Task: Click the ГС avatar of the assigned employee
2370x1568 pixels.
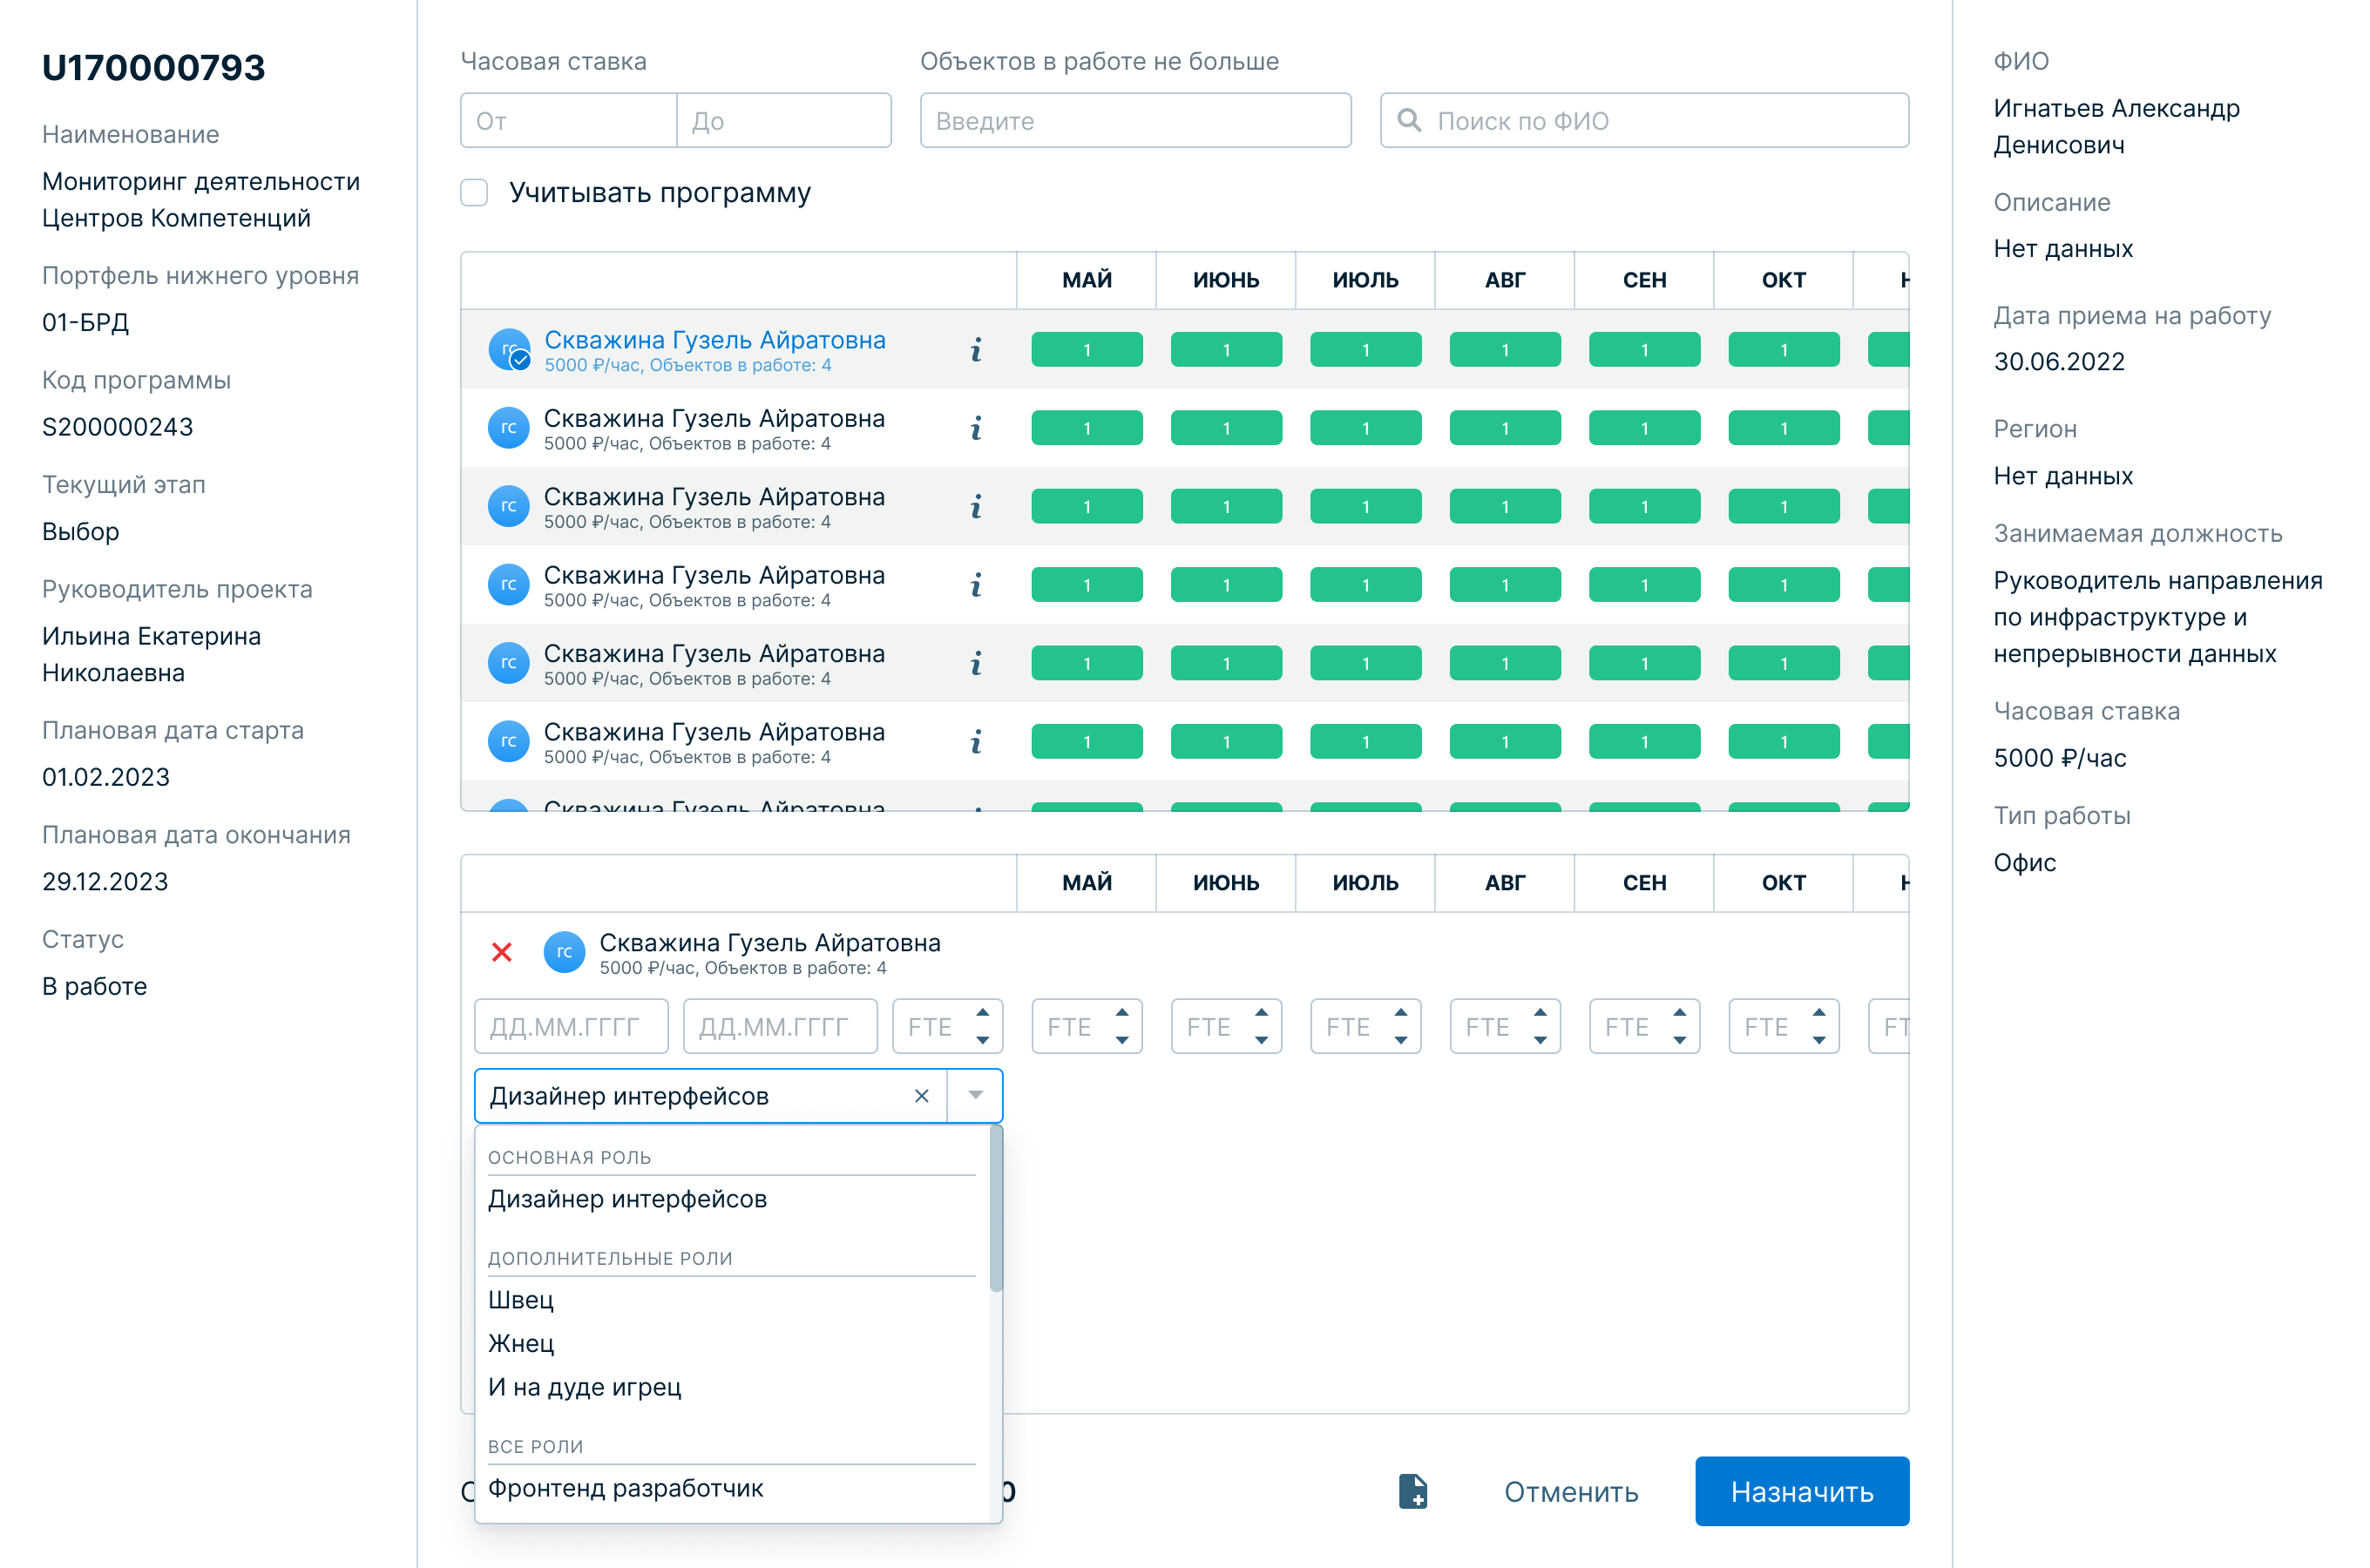Action: 564,952
